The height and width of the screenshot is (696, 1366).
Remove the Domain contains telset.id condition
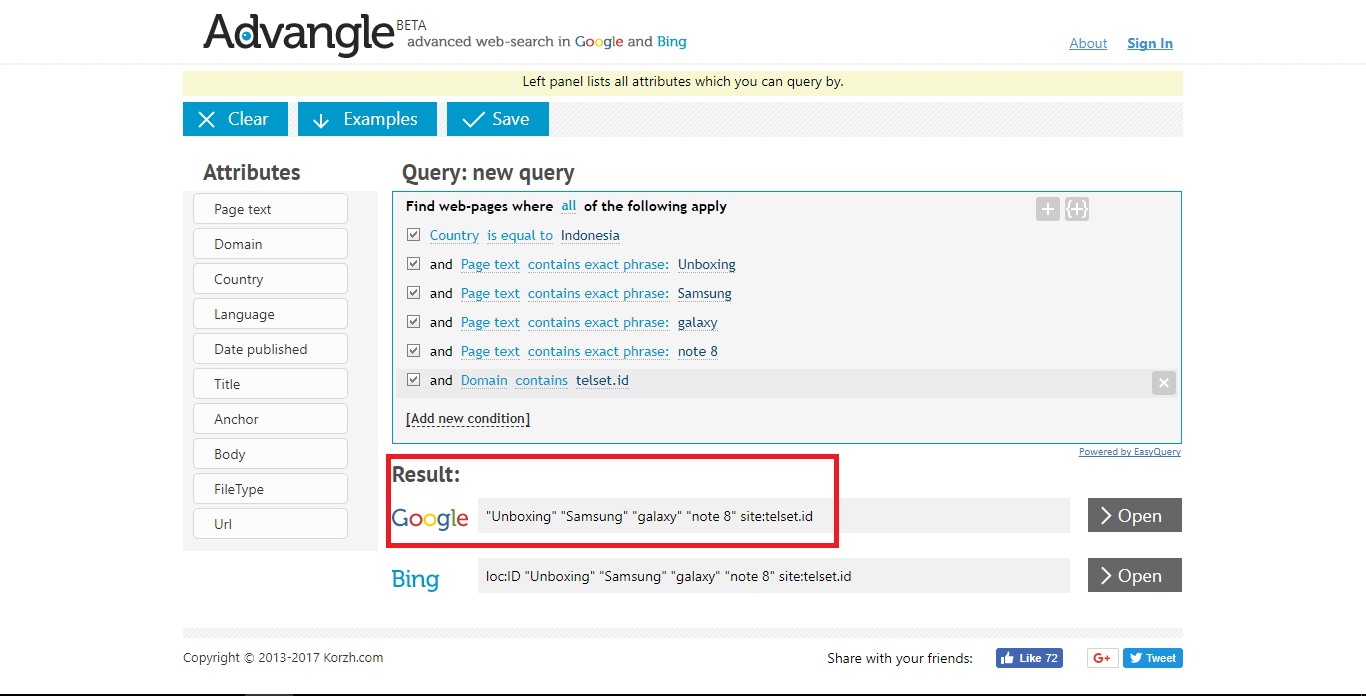(1163, 383)
